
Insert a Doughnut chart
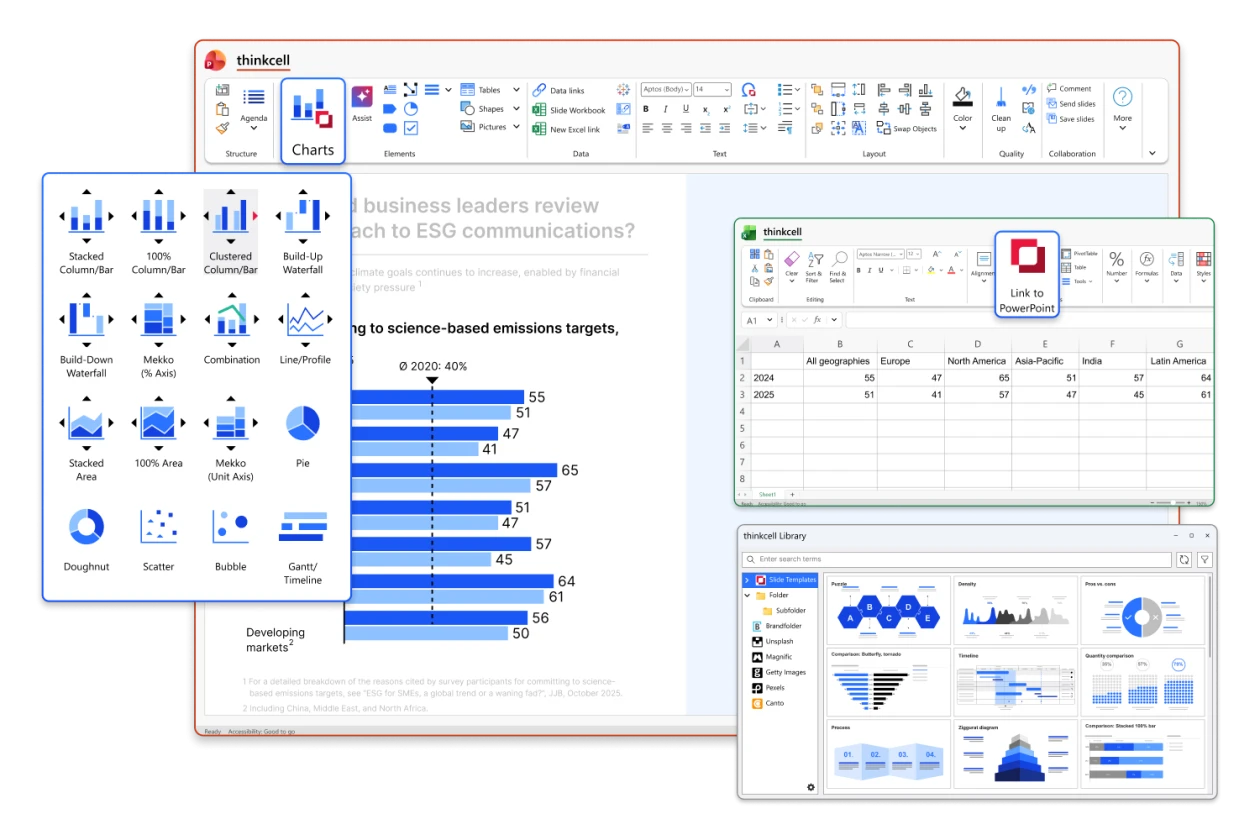pos(86,540)
